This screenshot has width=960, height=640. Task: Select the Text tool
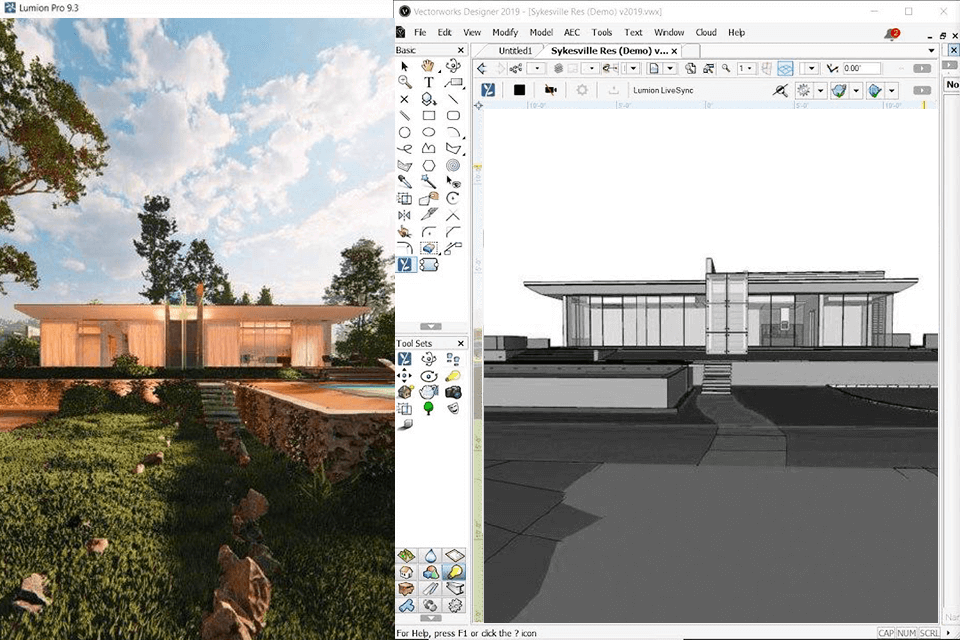pyautogui.click(x=428, y=82)
